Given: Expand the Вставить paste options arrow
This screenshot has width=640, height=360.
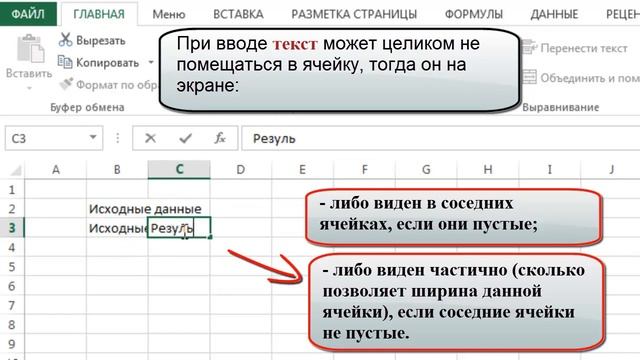Looking at the screenshot, I should (x=29, y=89).
